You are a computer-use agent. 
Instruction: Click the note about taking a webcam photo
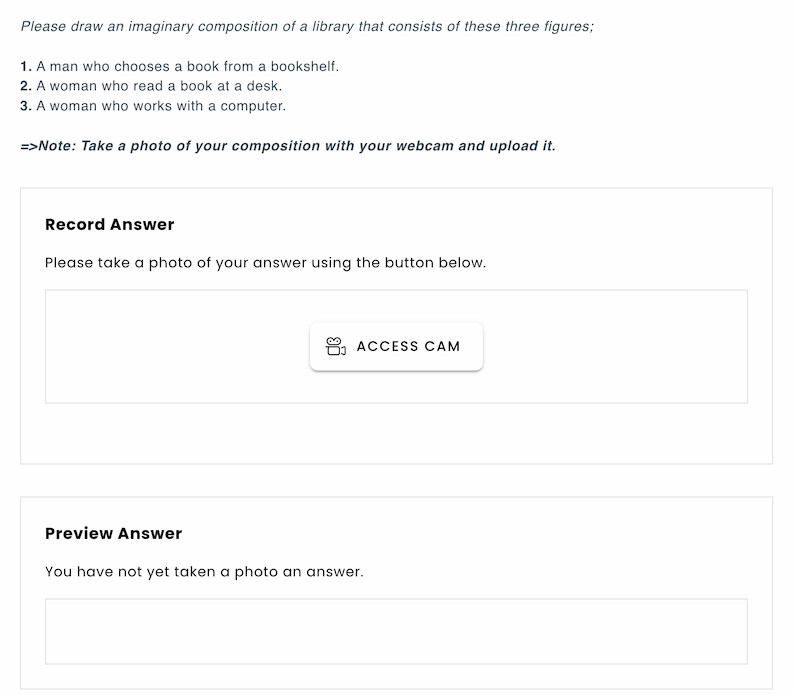click(288, 146)
